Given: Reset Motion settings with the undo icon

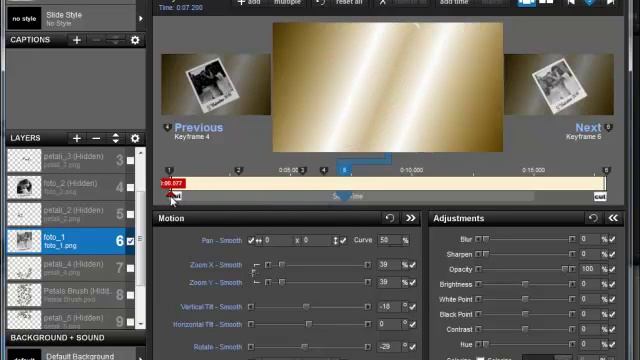Looking at the screenshot, I should tap(390, 218).
